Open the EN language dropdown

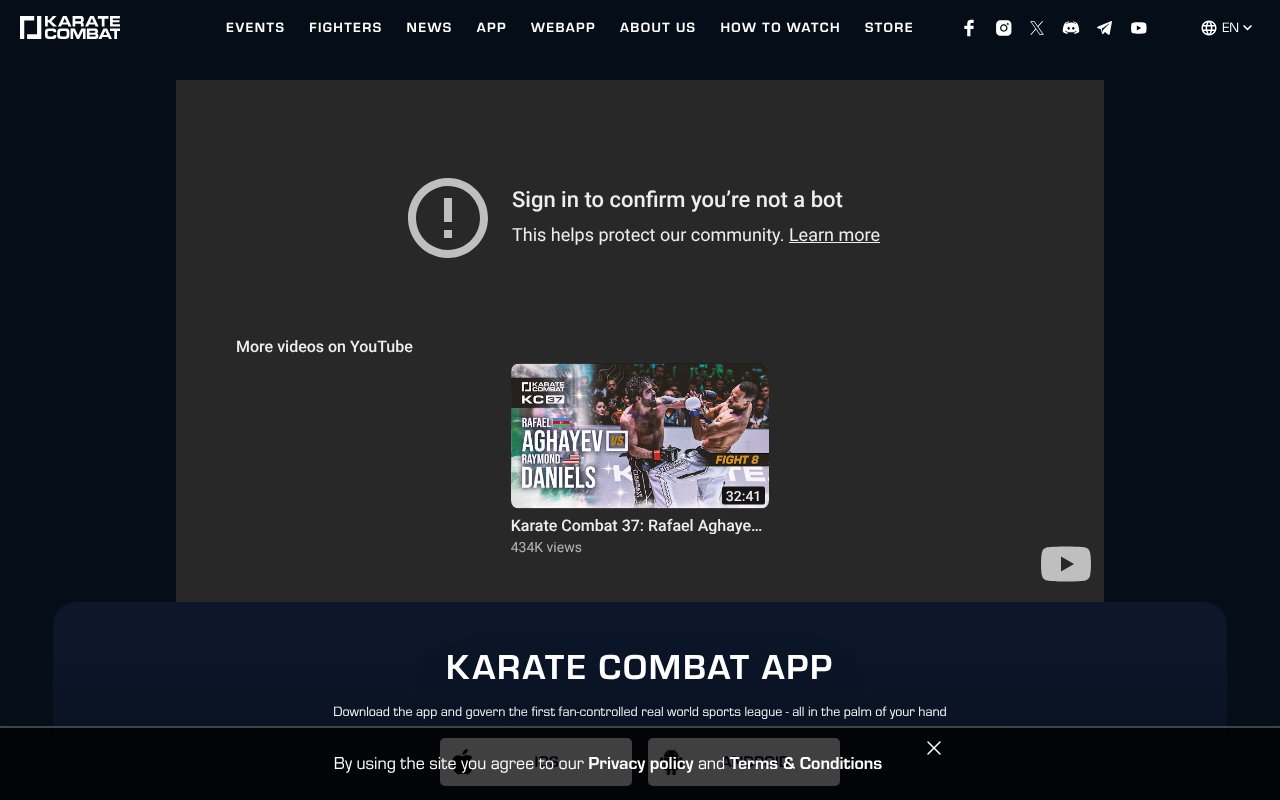pos(1229,27)
